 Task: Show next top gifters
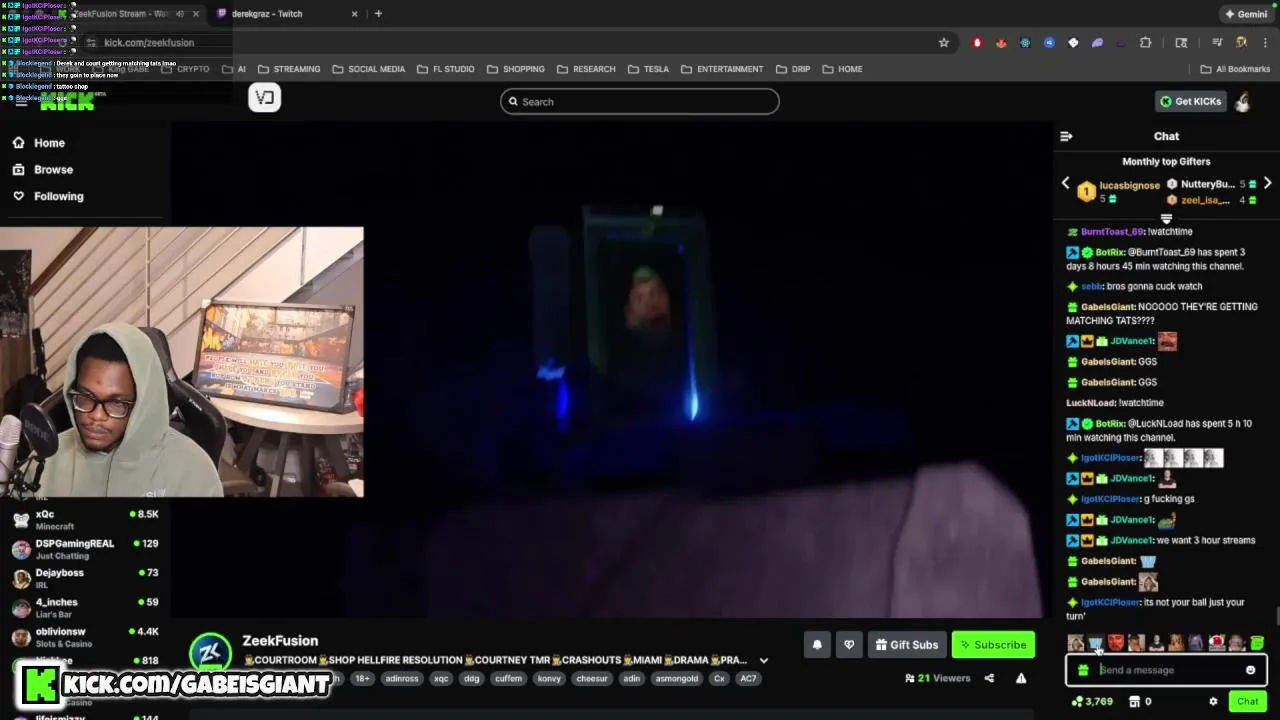[1267, 184]
